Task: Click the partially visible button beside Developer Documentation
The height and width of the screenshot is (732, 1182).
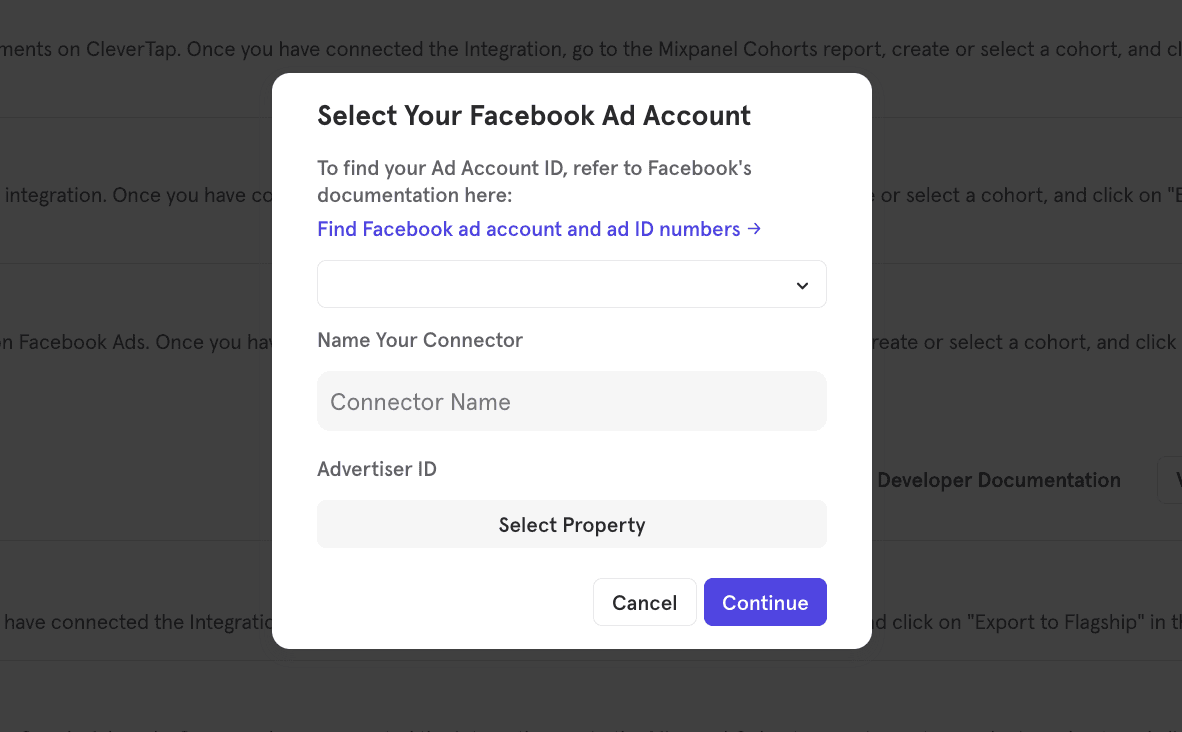Action: (1173, 480)
